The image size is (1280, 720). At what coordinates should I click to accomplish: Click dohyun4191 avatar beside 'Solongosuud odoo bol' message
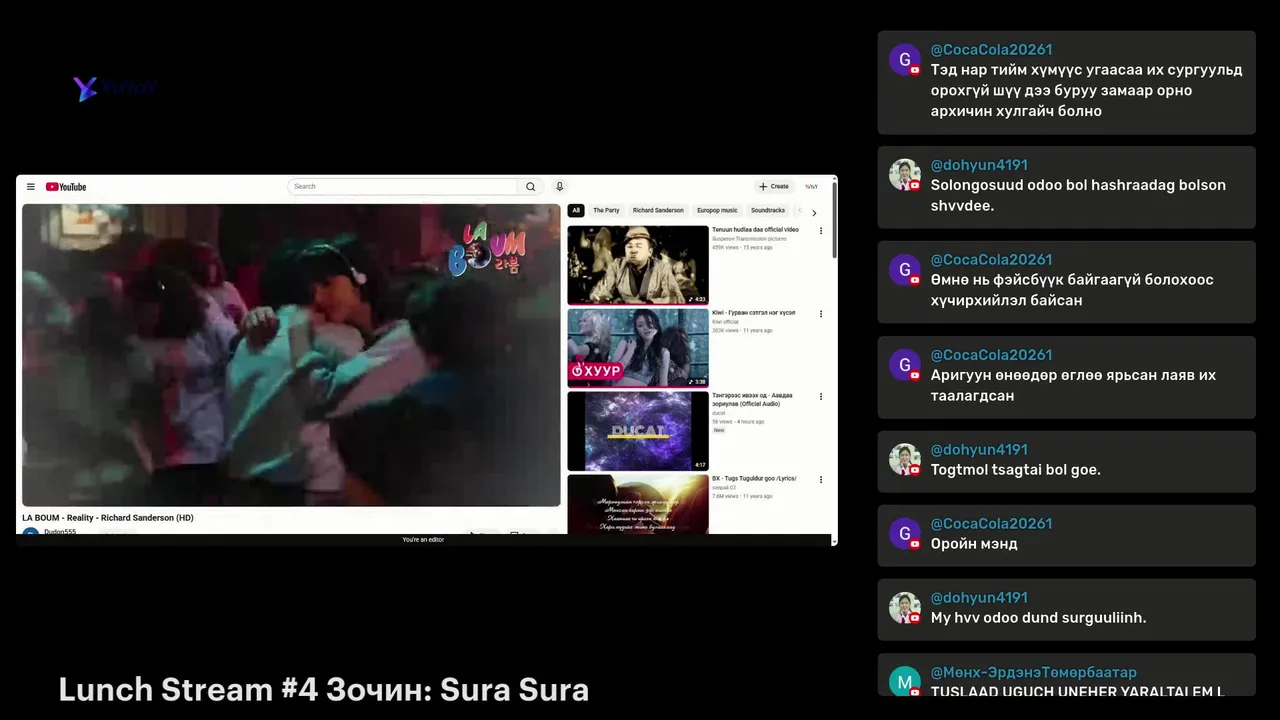pyautogui.click(x=905, y=175)
